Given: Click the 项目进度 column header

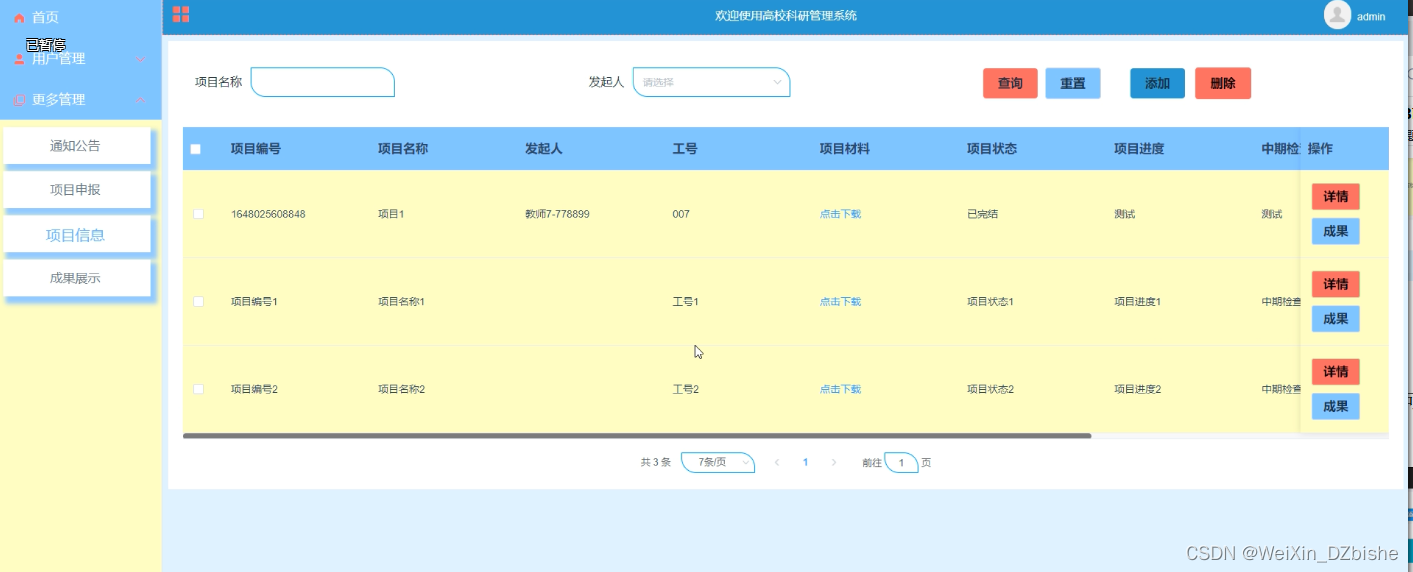Looking at the screenshot, I should tap(1139, 149).
